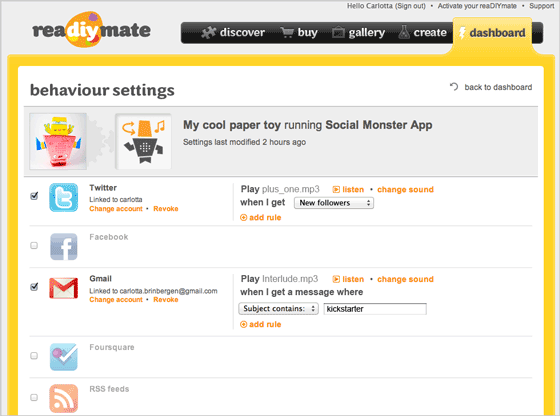Uncheck the Twitter checkbox
The image size is (560, 416).
click(x=34, y=196)
